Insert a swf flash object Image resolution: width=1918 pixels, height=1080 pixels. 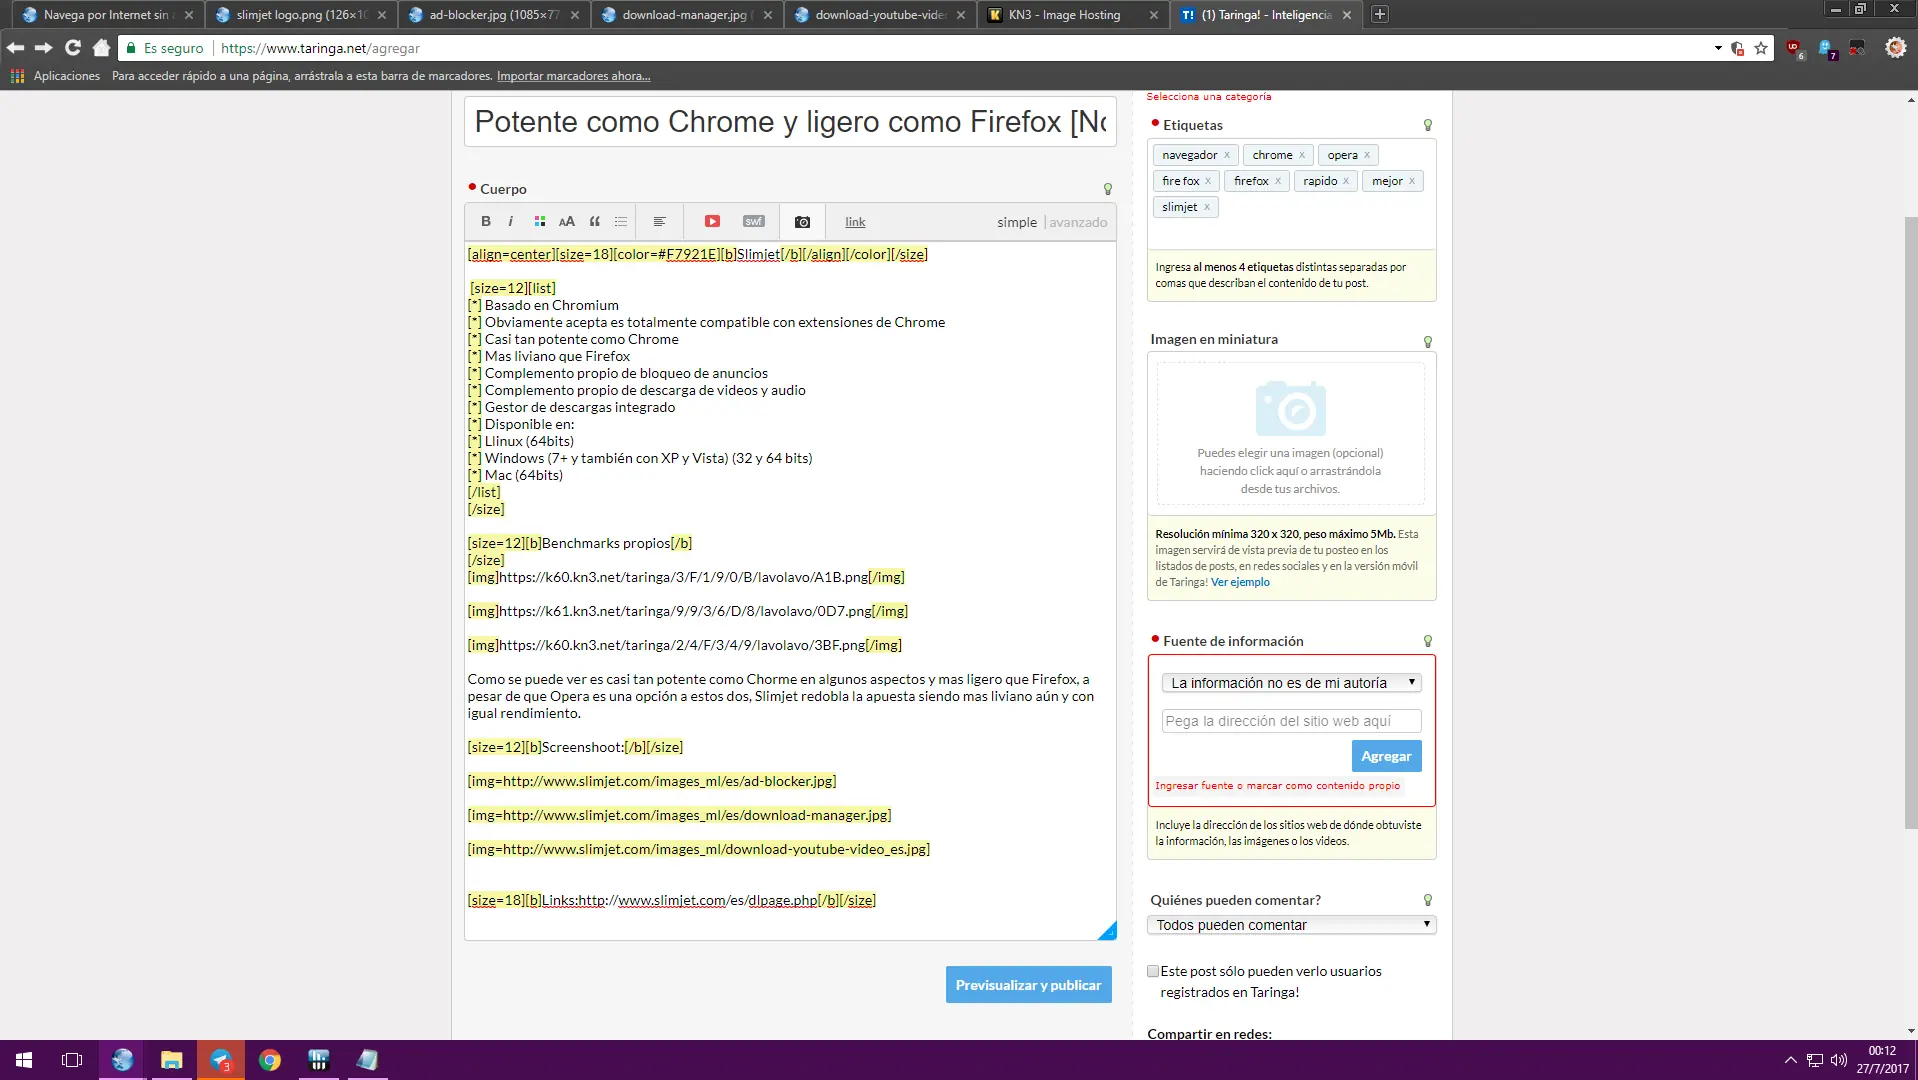coord(754,221)
